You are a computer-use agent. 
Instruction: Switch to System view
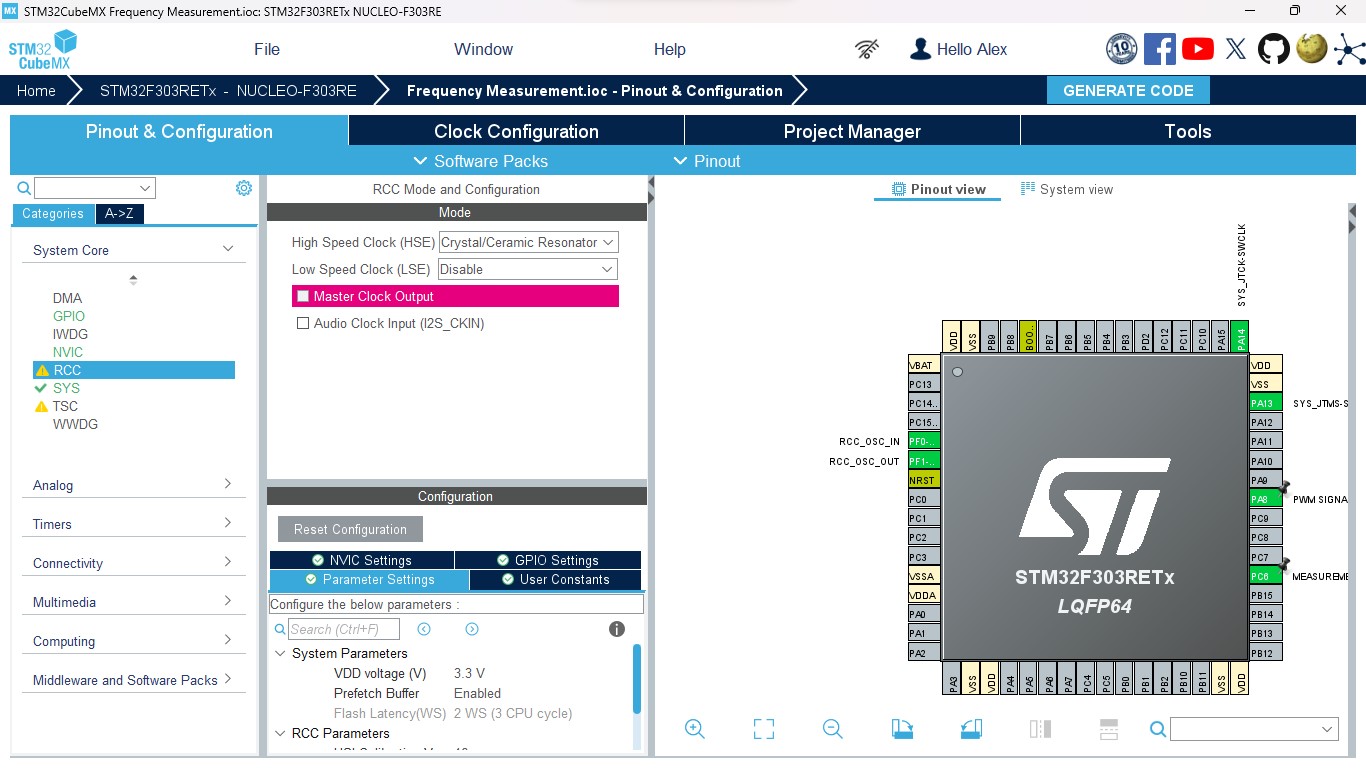click(1066, 189)
